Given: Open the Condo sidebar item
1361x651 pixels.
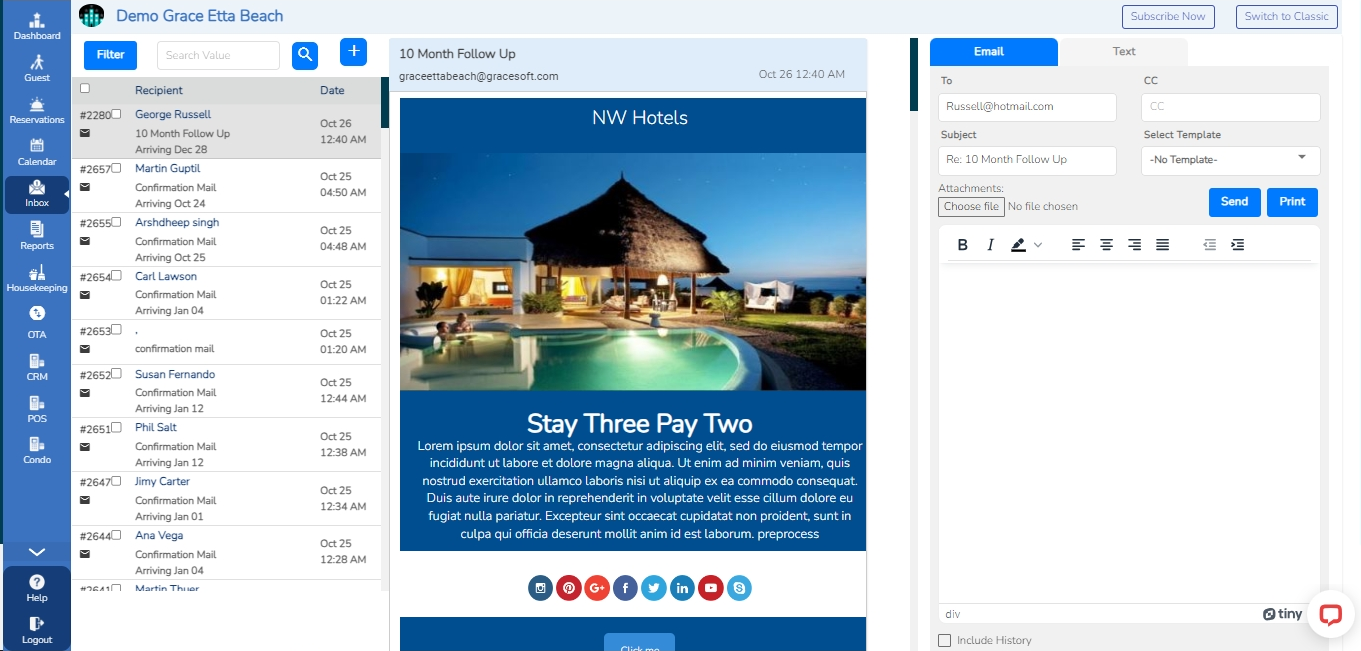Looking at the screenshot, I should [37, 450].
